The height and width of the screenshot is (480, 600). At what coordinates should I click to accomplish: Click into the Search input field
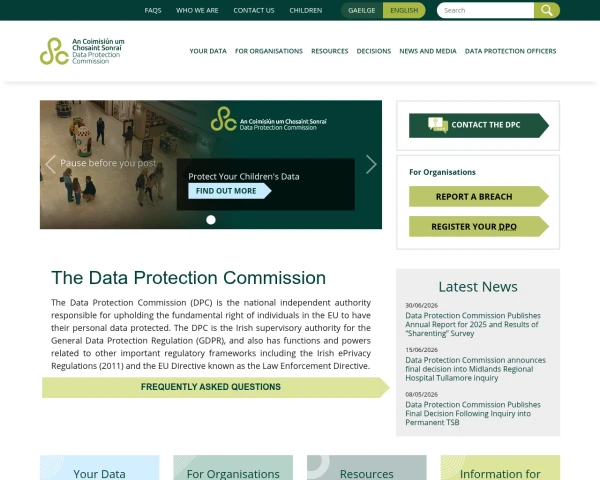coord(485,10)
